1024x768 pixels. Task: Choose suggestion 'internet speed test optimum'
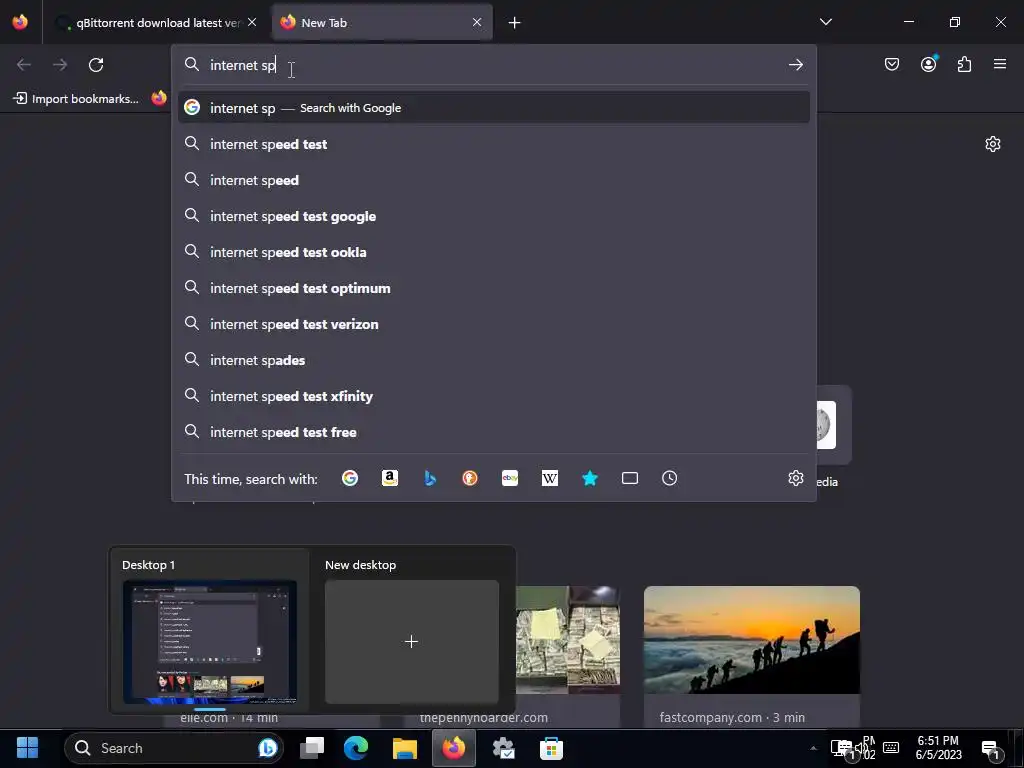494,288
